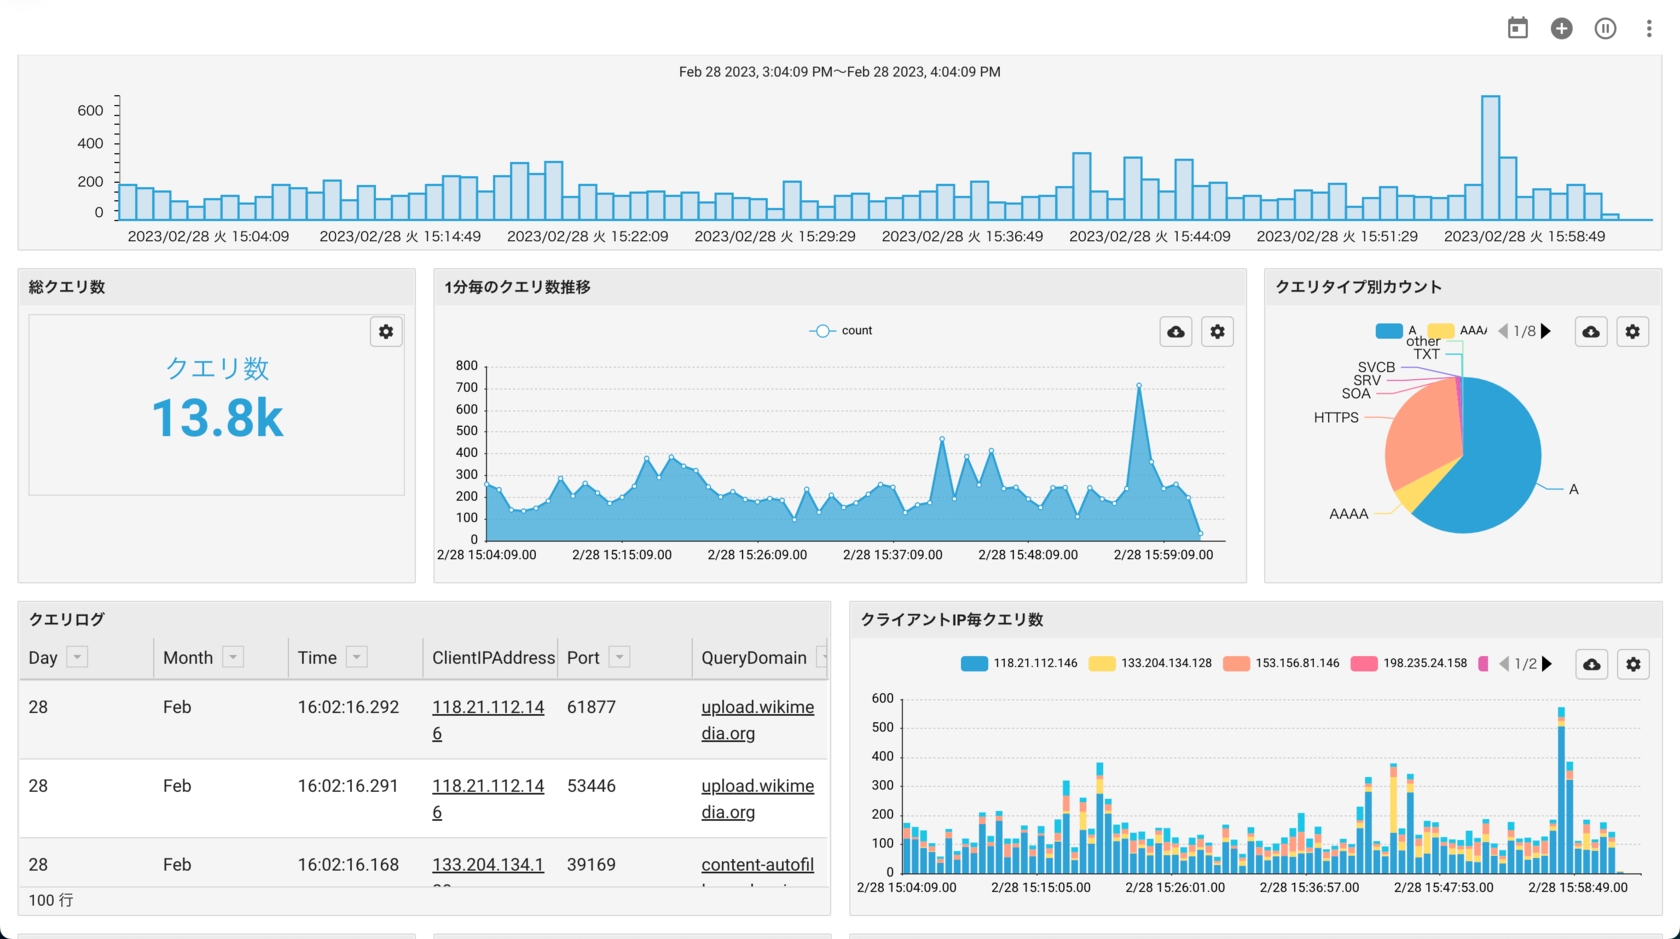Click the クエリログ panel title
This screenshot has height=939, width=1680.
(x=67, y=619)
